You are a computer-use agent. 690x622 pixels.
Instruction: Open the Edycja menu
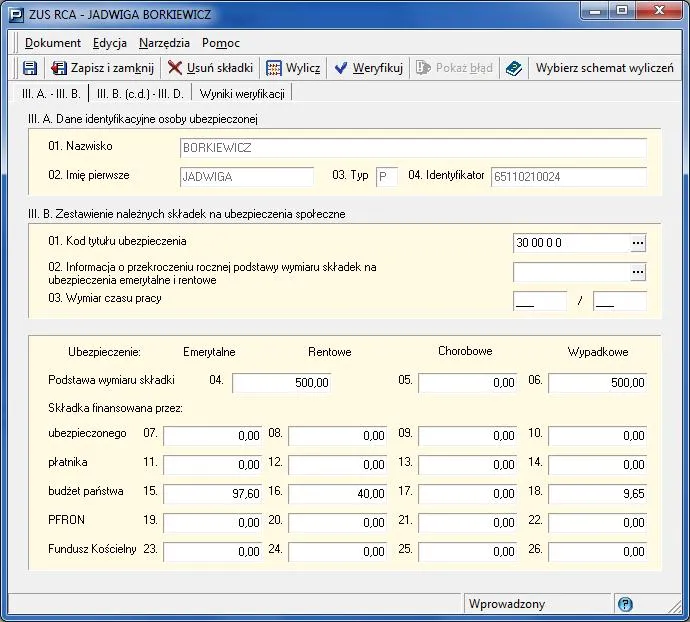tap(109, 43)
